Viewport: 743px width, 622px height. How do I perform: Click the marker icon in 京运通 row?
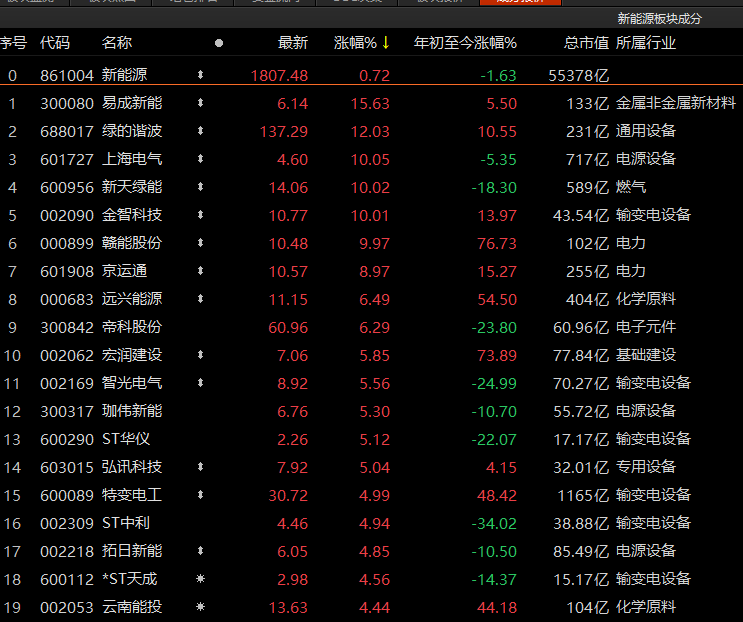(x=200, y=271)
